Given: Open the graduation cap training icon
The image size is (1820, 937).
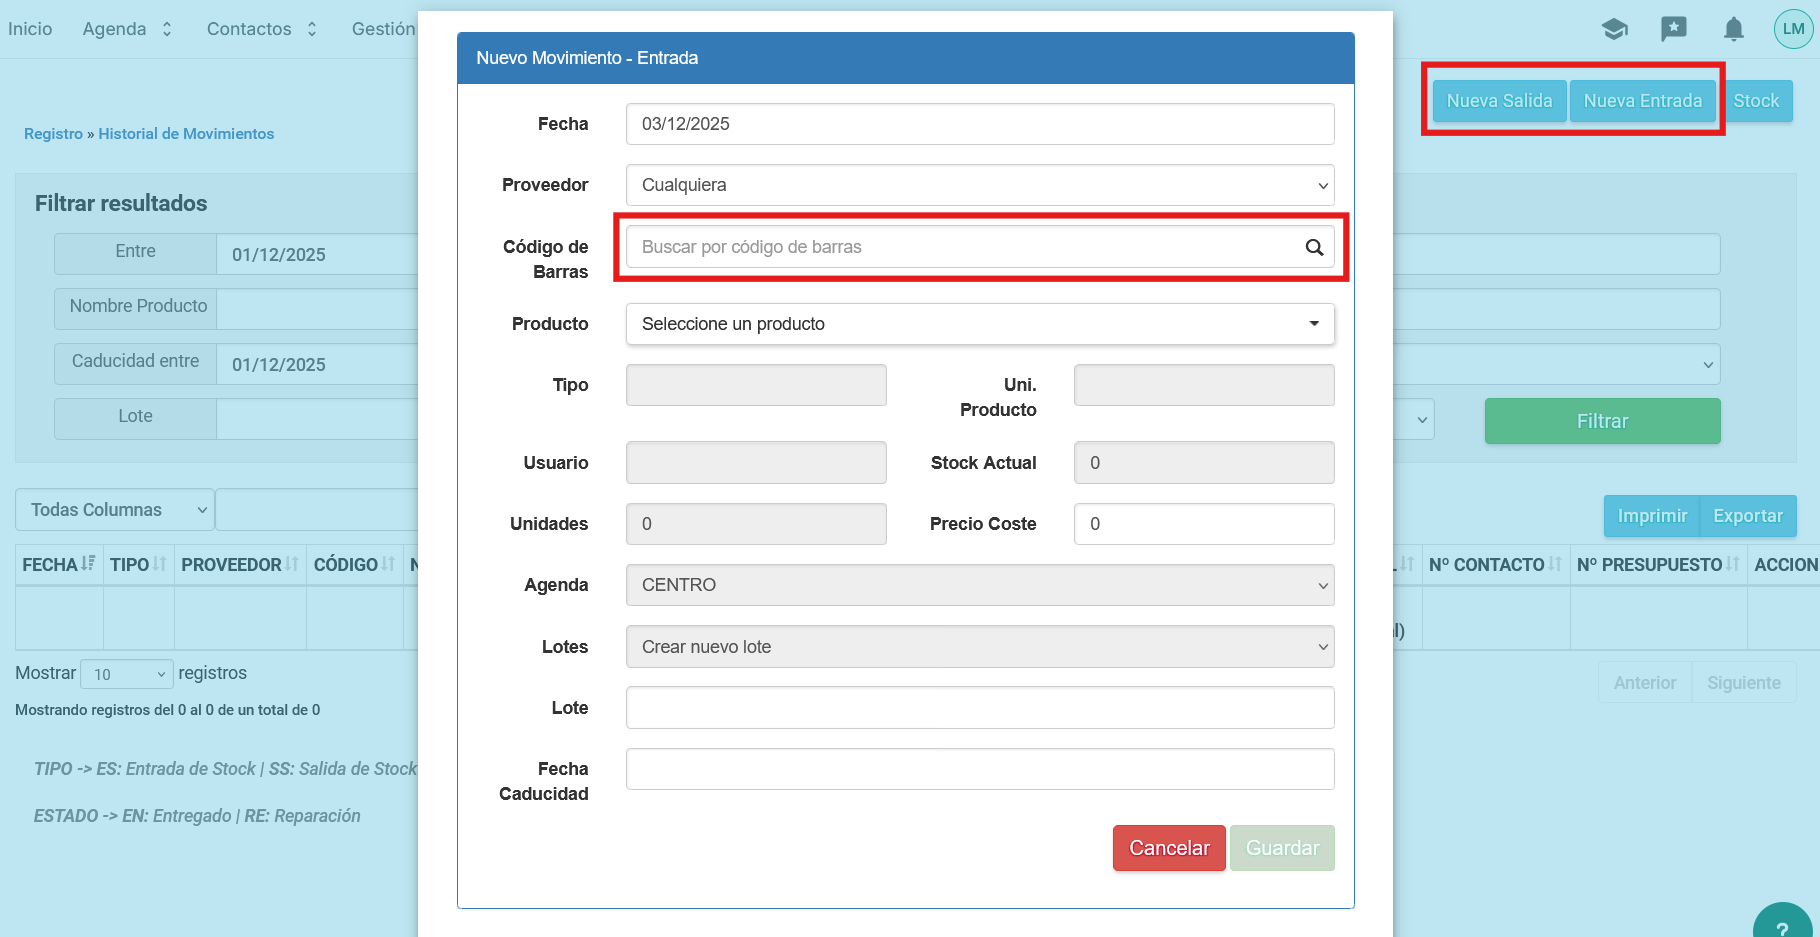Looking at the screenshot, I should click(1614, 29).
